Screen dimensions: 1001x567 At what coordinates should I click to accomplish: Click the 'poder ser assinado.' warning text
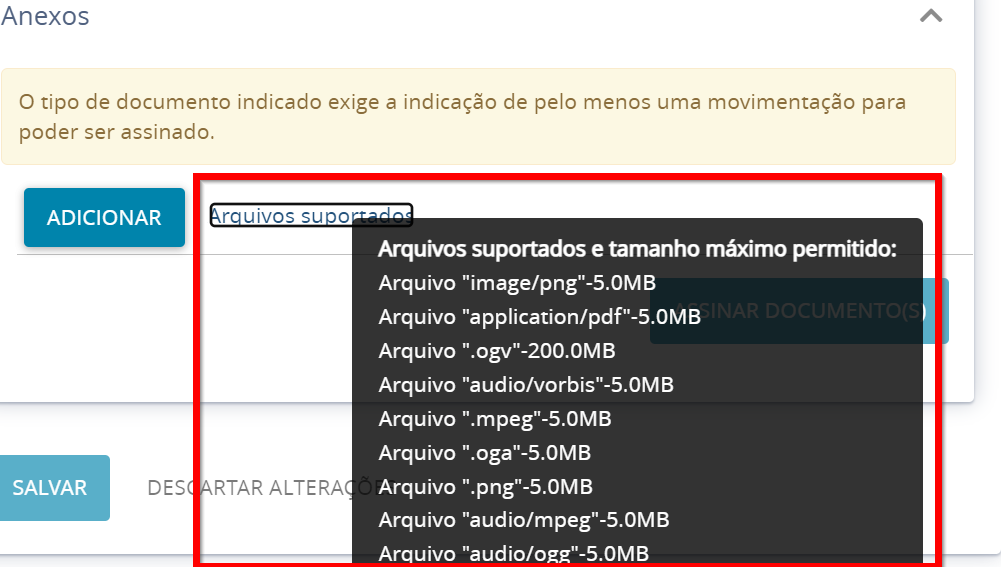117,131
